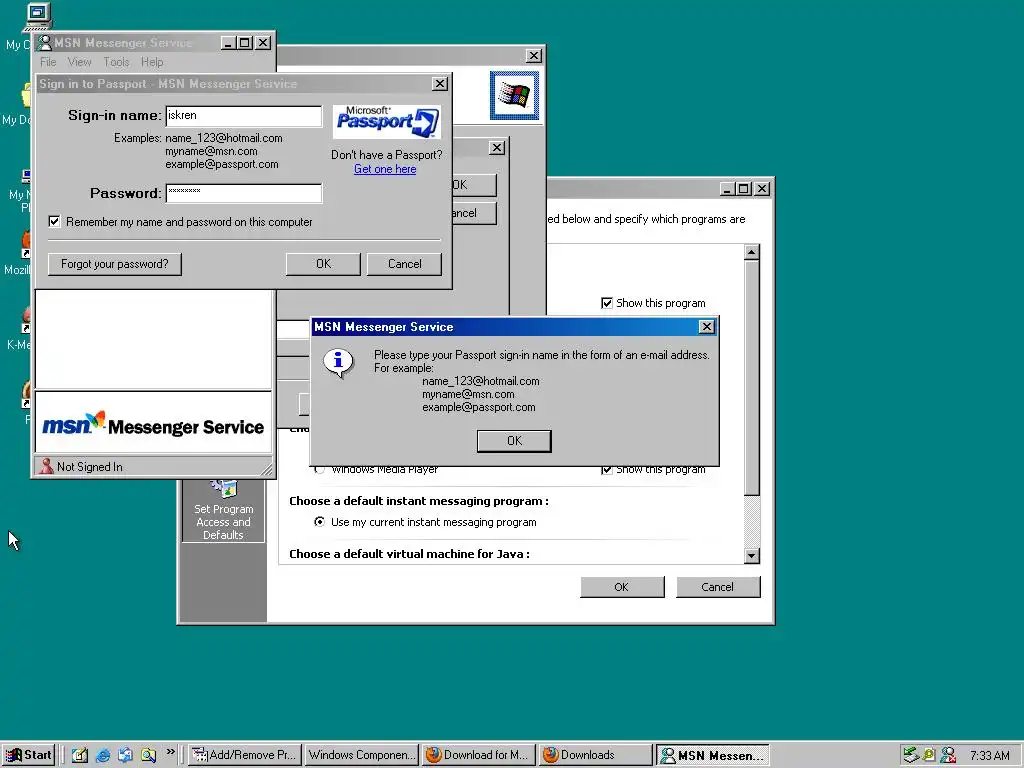Expand the quick launch overflow chevron
The height and width of the screenshot is (768, 1024).
point(170,752)
